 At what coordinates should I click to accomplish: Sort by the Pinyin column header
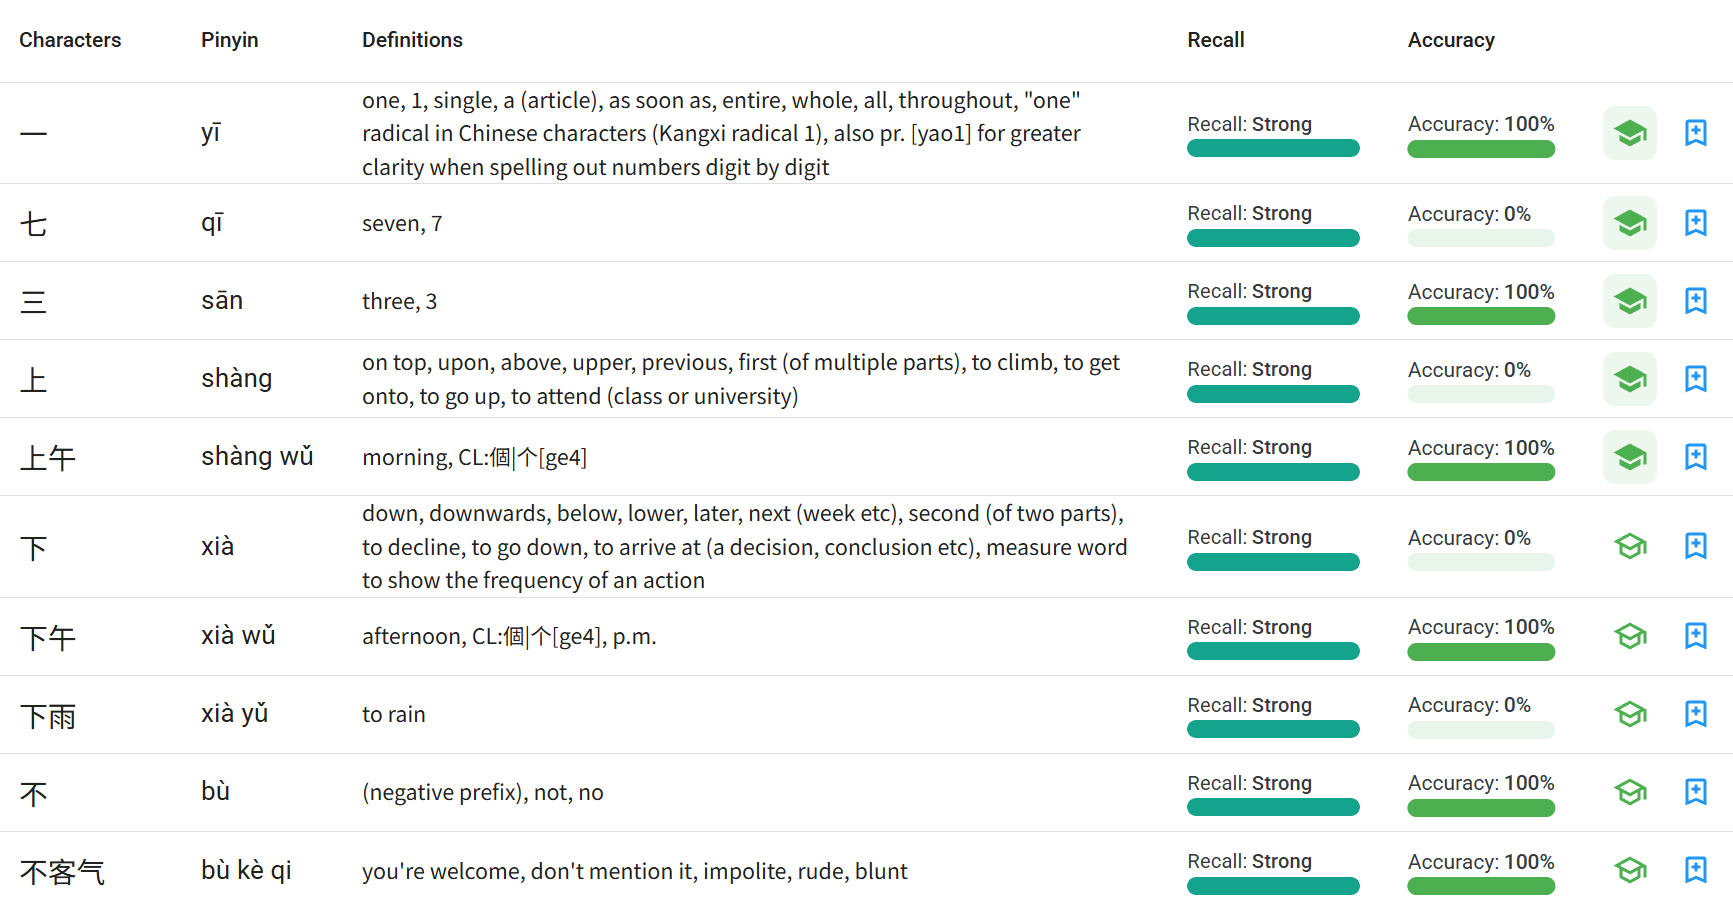229,40
